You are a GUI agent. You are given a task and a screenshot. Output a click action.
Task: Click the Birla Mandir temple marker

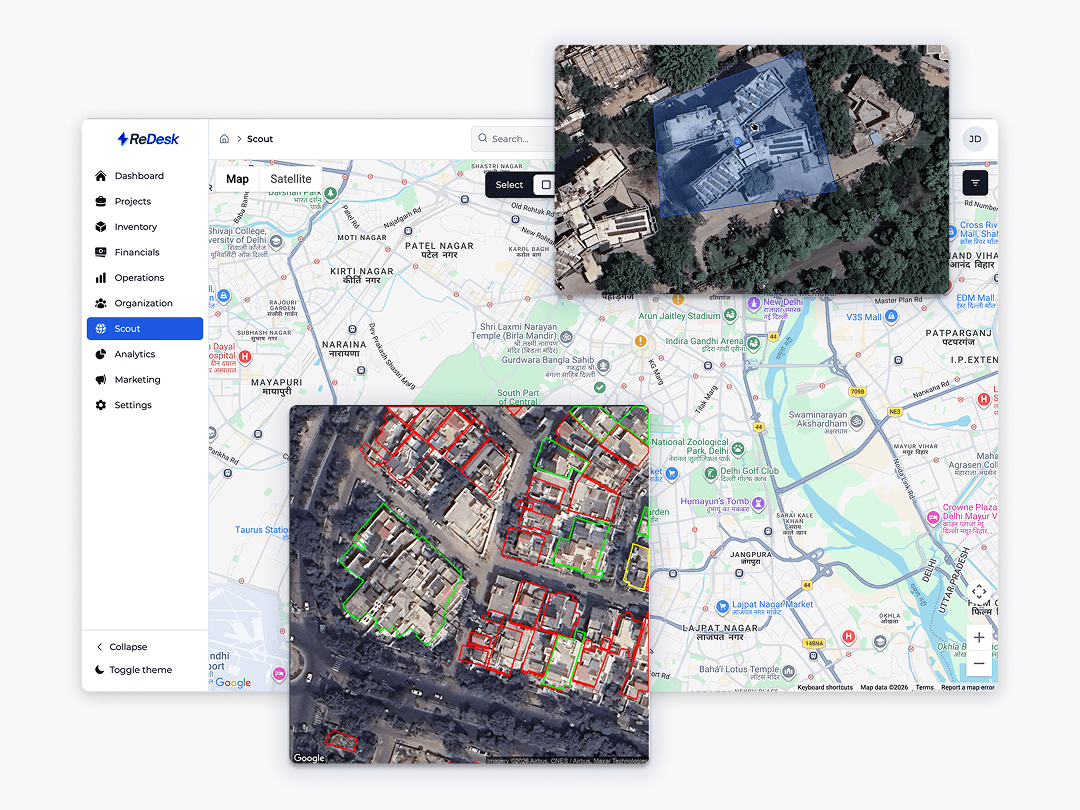coord(566,337)
